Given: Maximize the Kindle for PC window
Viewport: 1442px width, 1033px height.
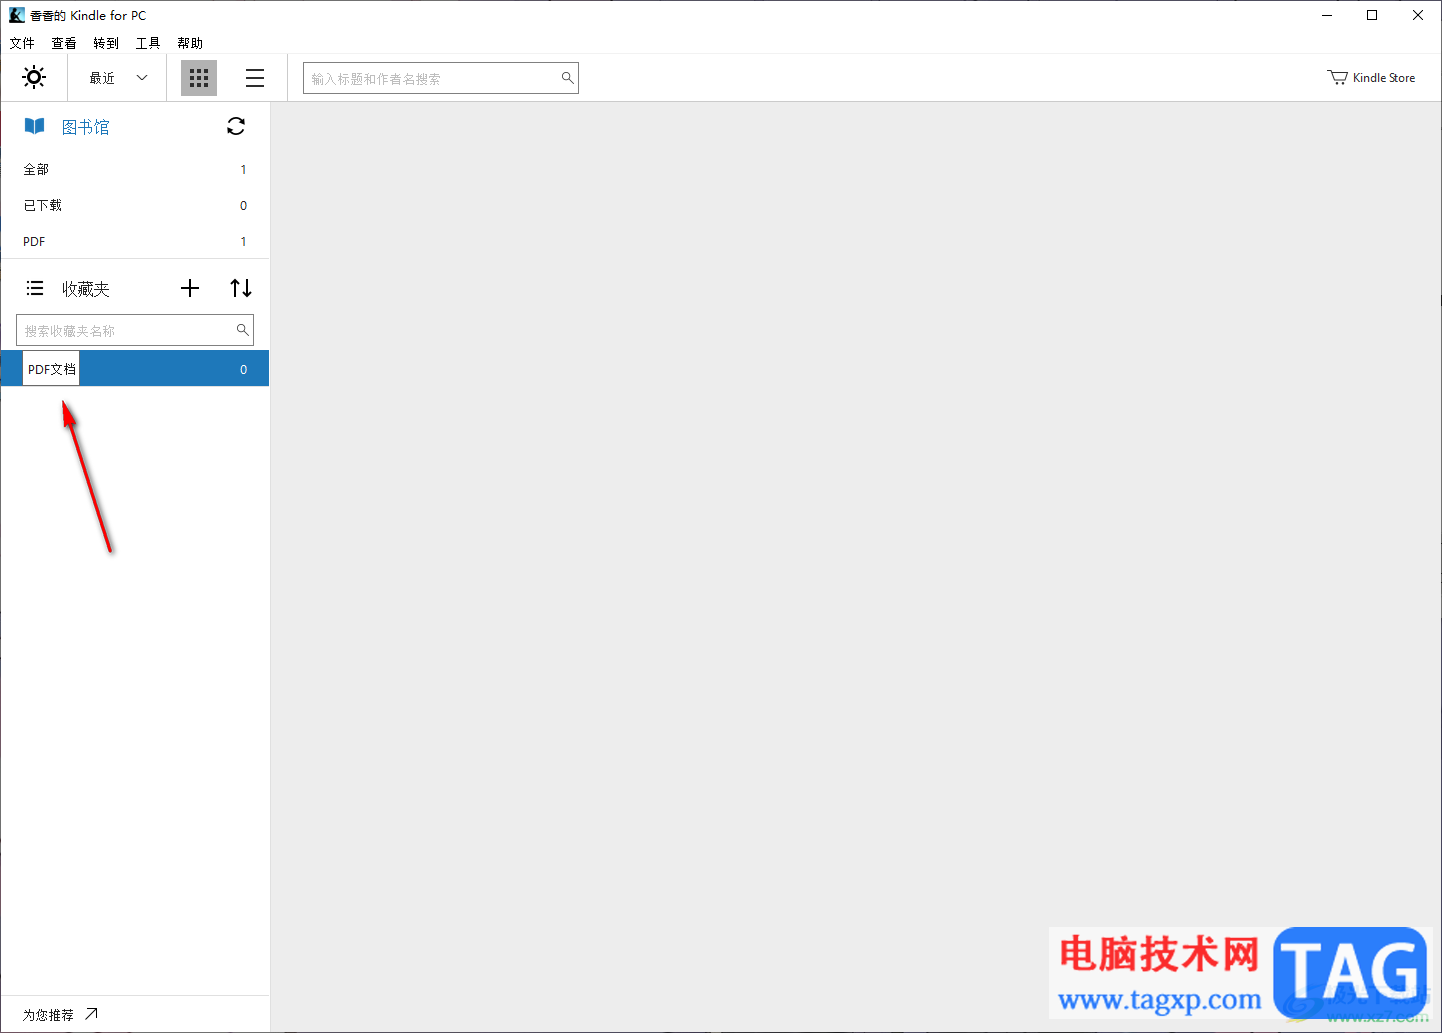Looking at the screenshot, I should 1372,15.
